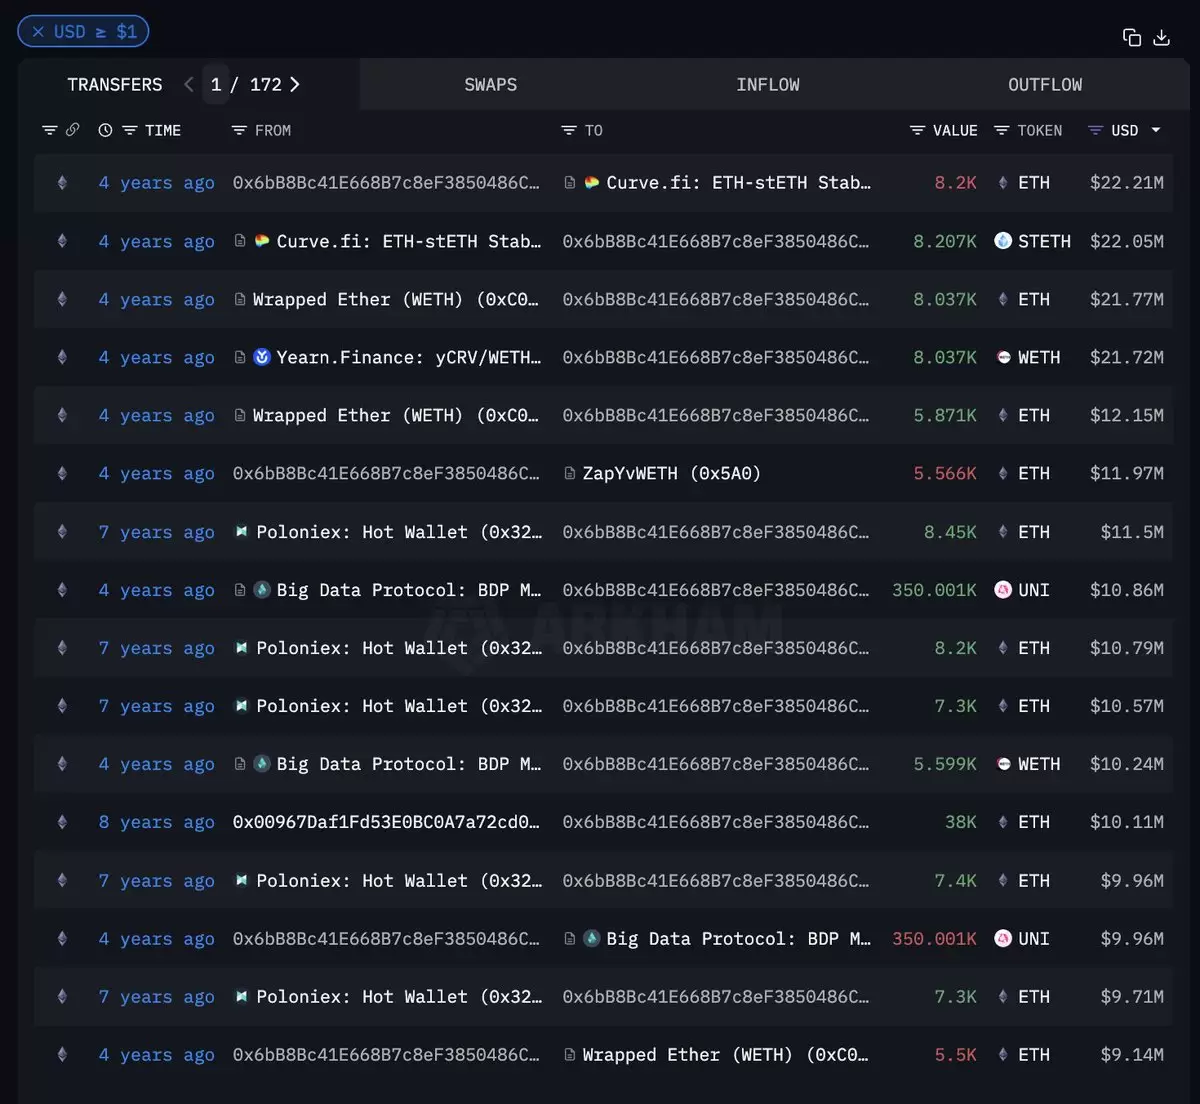This screenshot has height=1104, width=1200.
Task: Click sender address in $11.97M row
Action: pos(386,473)
